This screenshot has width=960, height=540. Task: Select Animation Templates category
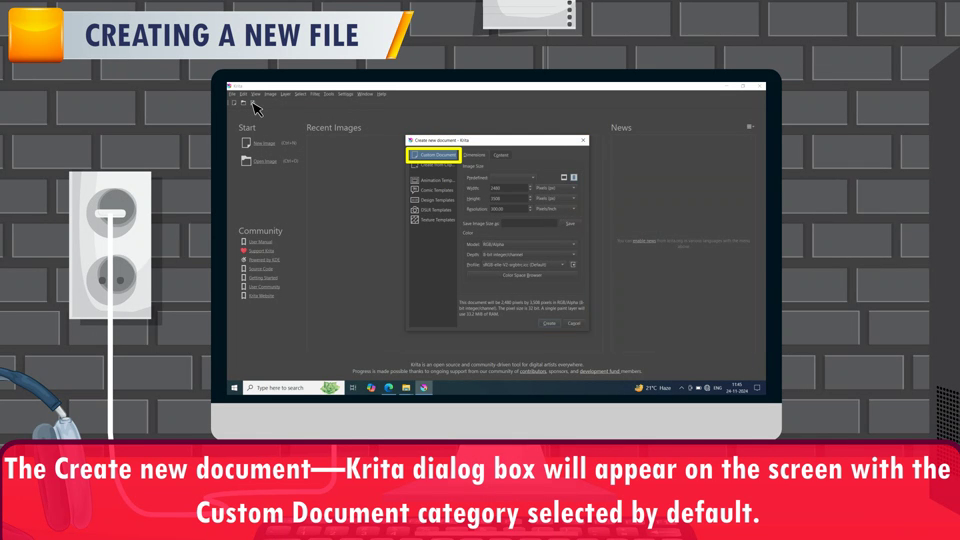coord(433,180)
